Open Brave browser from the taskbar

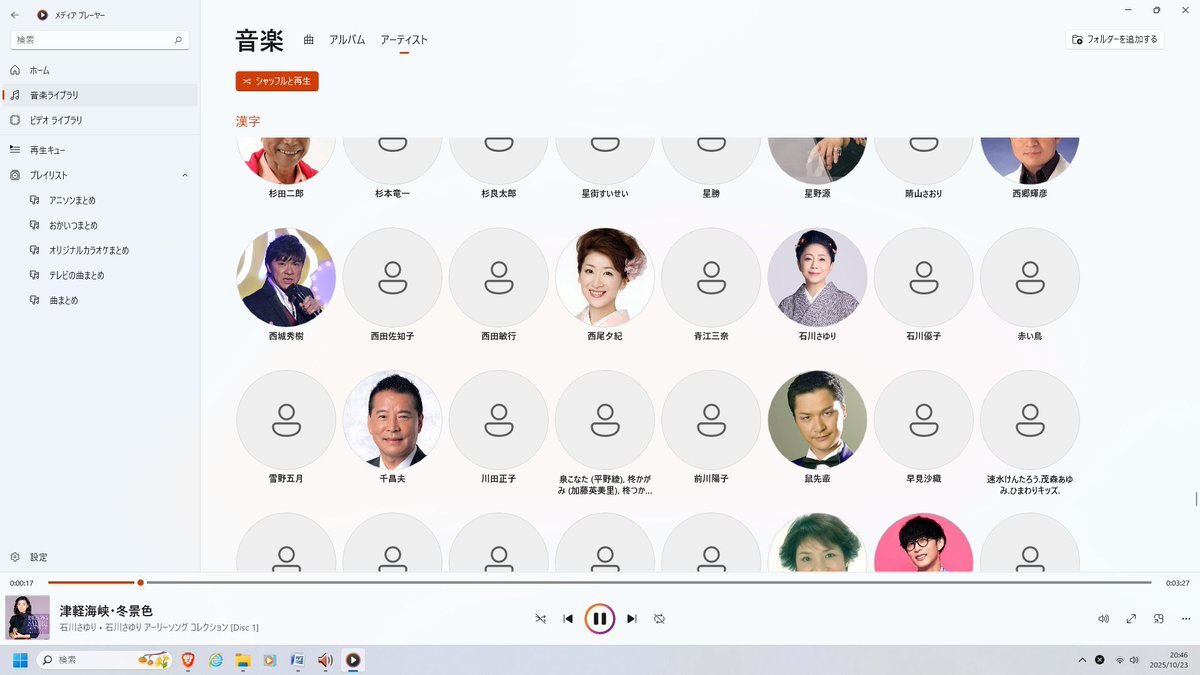188,660
